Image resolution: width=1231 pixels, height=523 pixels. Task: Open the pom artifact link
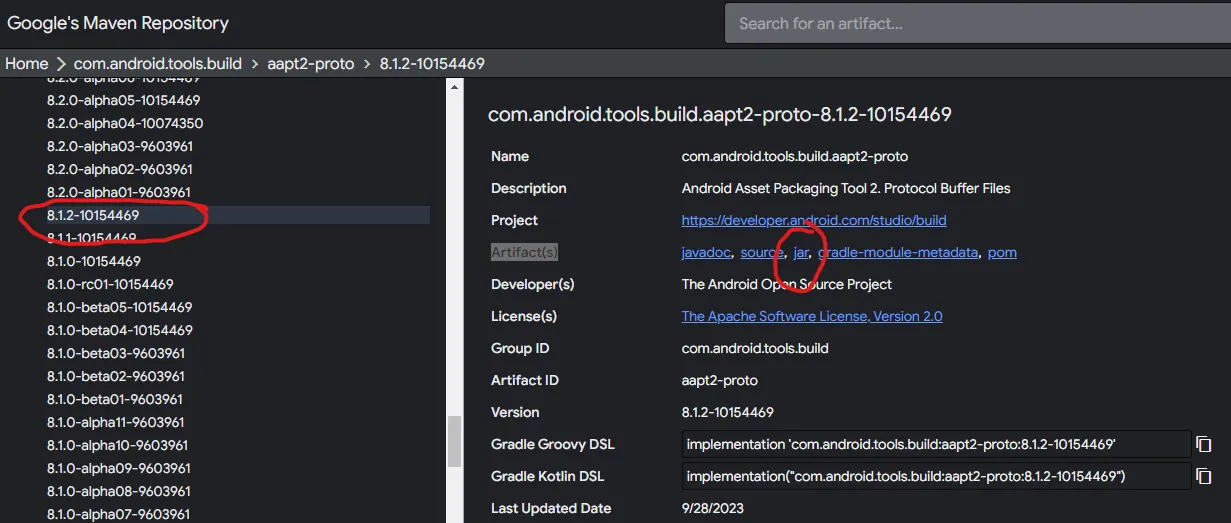point(1002,252)
